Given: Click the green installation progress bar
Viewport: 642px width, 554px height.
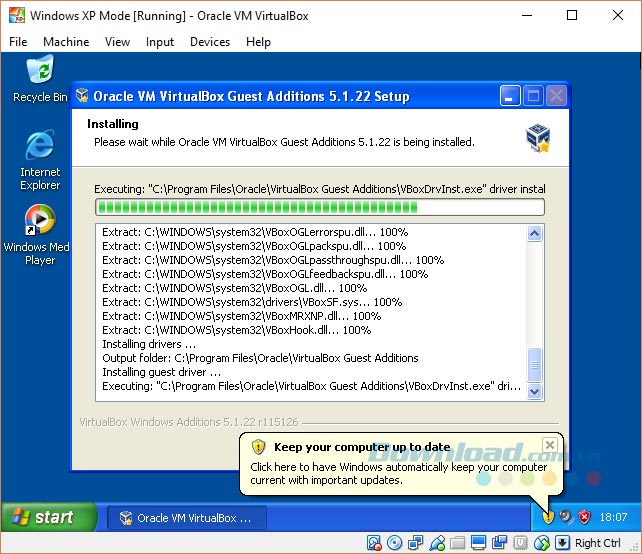Looking at the screenshot, I should [x=319, y=207].
